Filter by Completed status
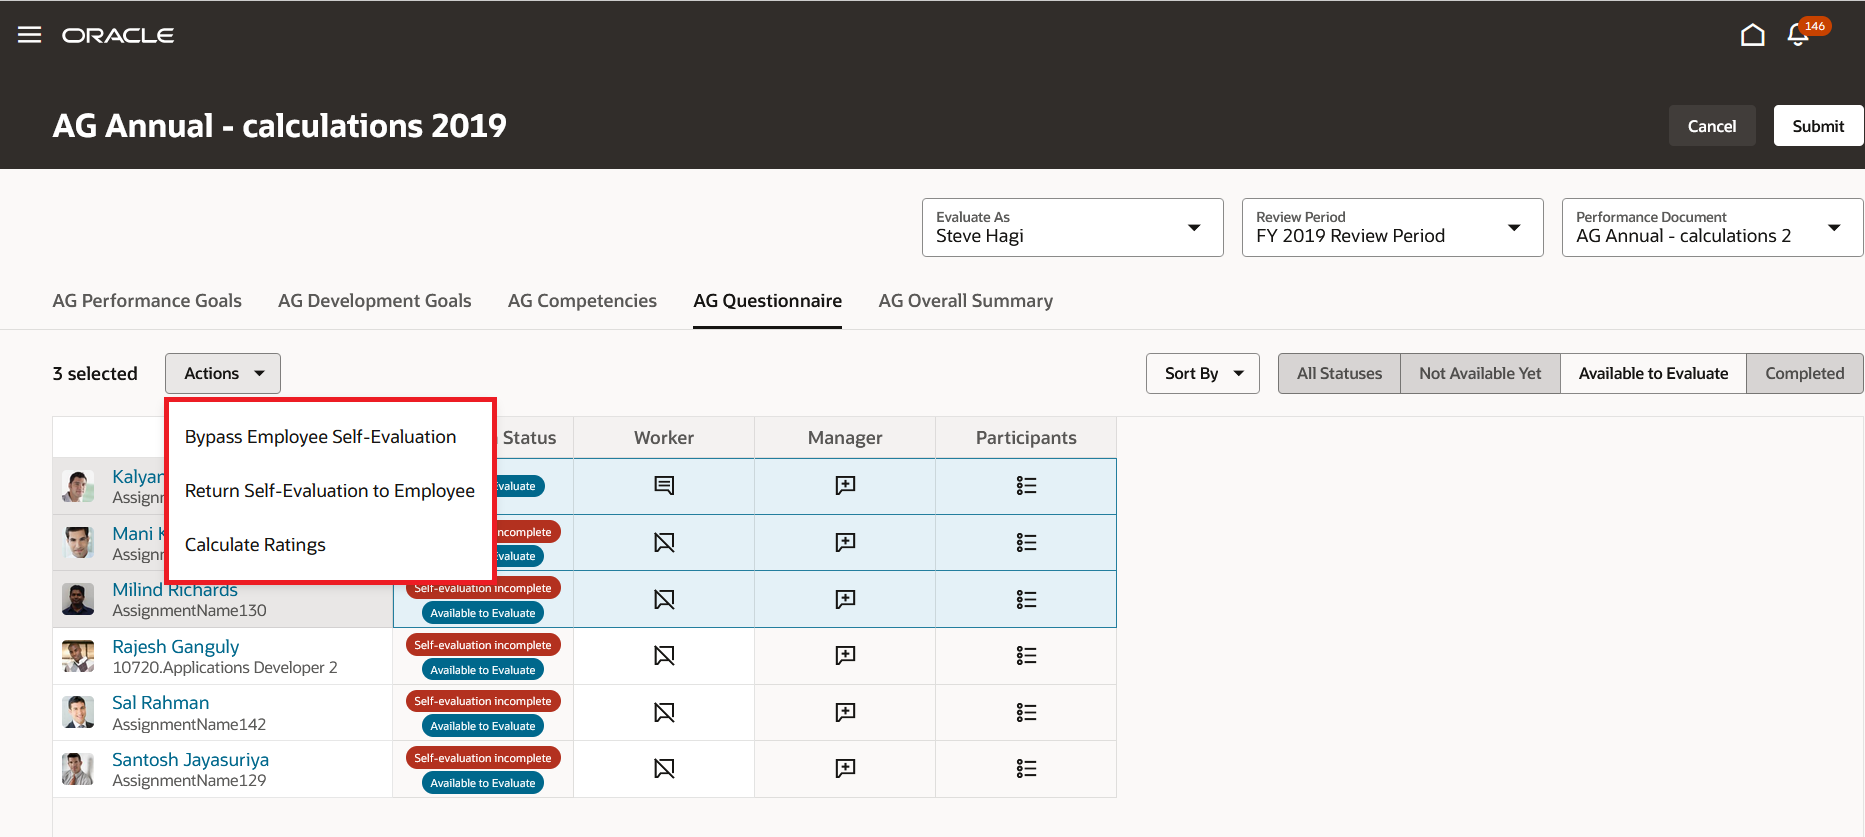The height and width of the screenshot is (837, 1865). [1804, 373]
